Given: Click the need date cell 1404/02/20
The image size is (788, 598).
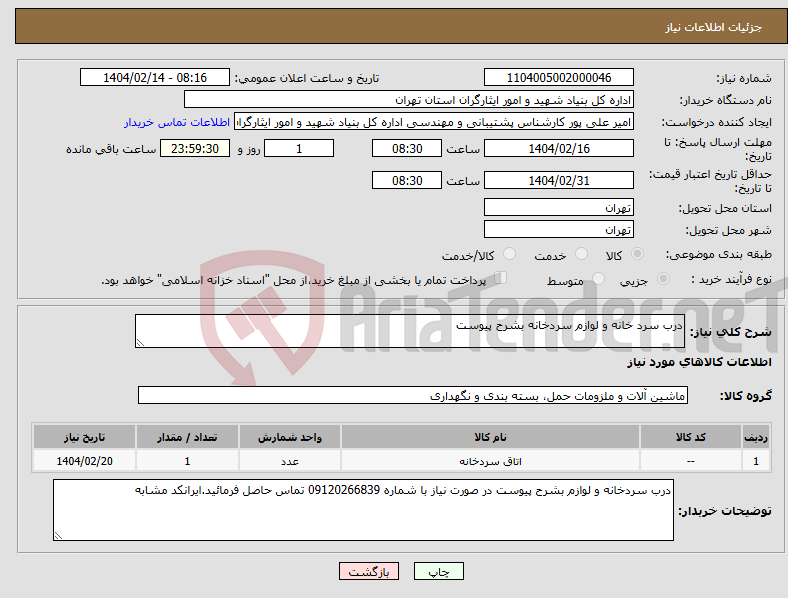Looking at the screenshot, I should [84, 461].
